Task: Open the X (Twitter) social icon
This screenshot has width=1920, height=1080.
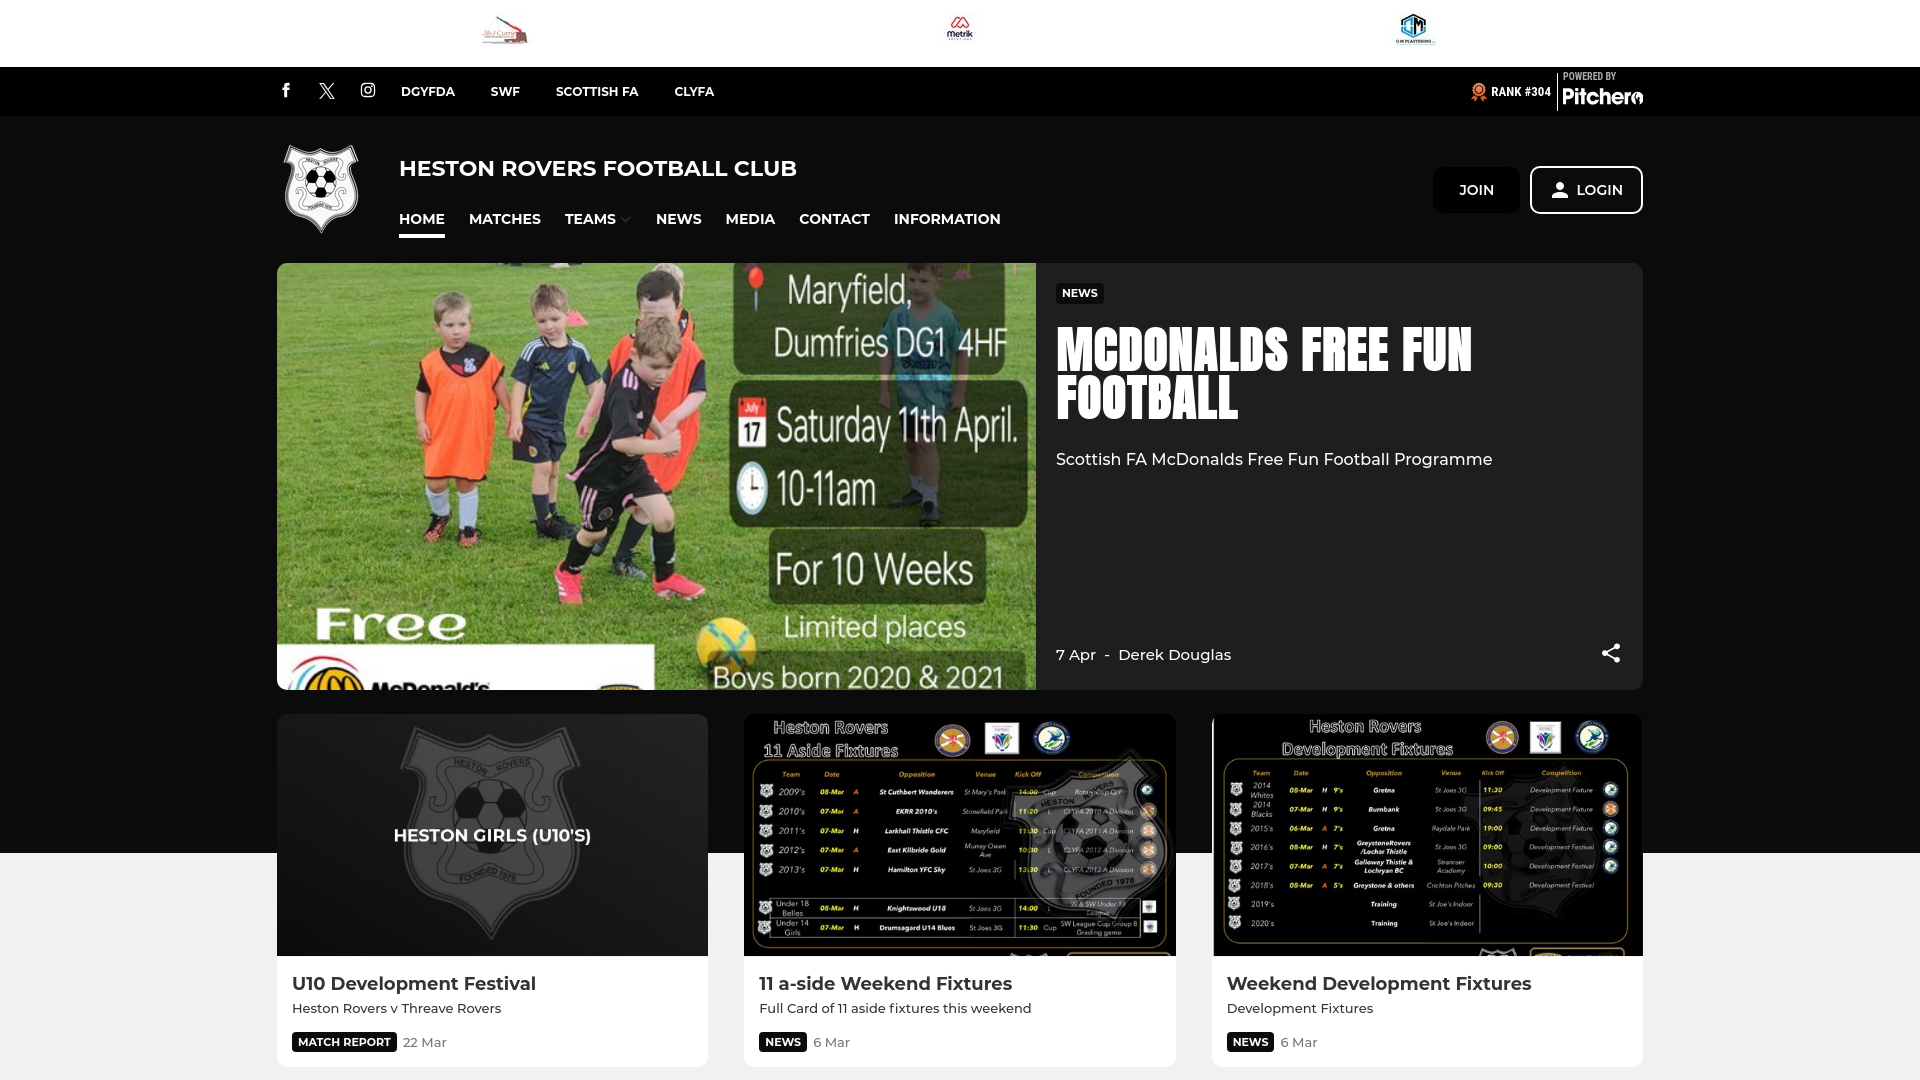Action: click(327, 91)
